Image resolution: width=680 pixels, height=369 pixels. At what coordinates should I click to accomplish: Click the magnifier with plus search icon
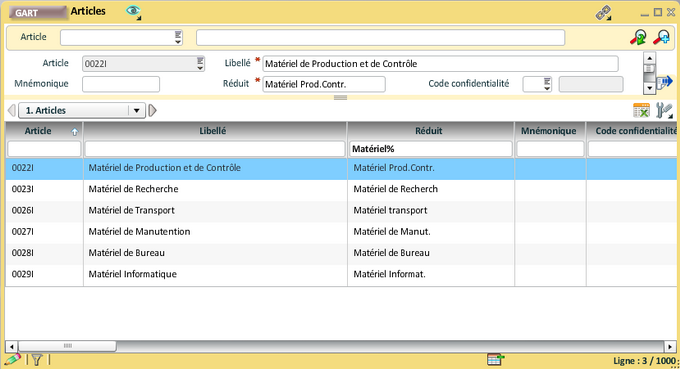tap(661, 37)
